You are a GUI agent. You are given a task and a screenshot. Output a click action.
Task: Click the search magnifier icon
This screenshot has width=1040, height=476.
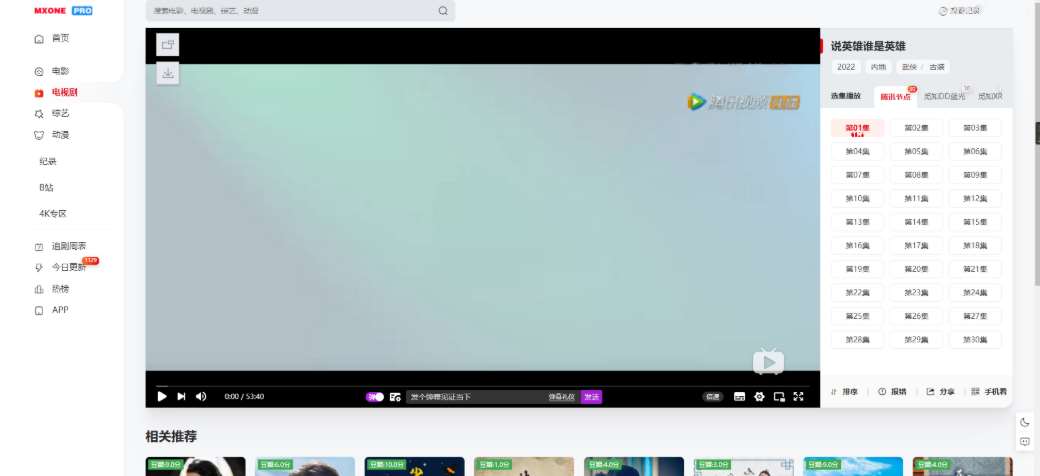tap(443, 11)
